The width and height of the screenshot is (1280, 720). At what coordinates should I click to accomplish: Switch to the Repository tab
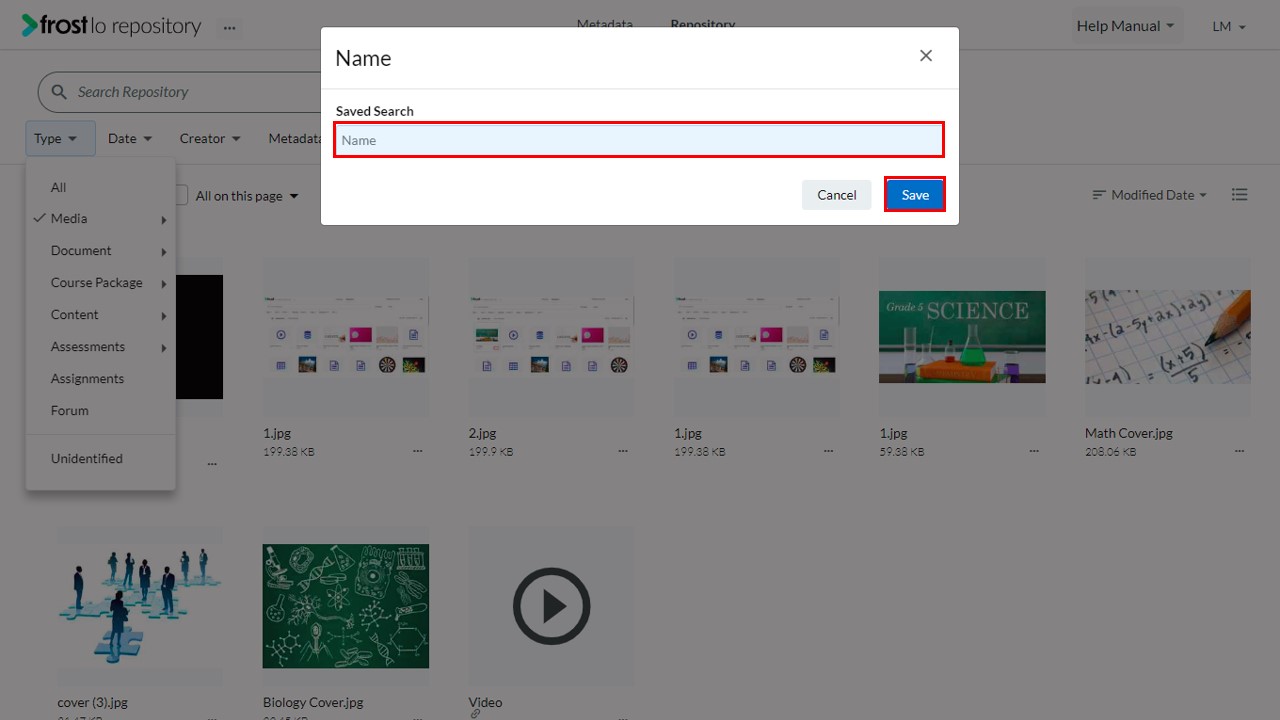click(x=703, y=24)
